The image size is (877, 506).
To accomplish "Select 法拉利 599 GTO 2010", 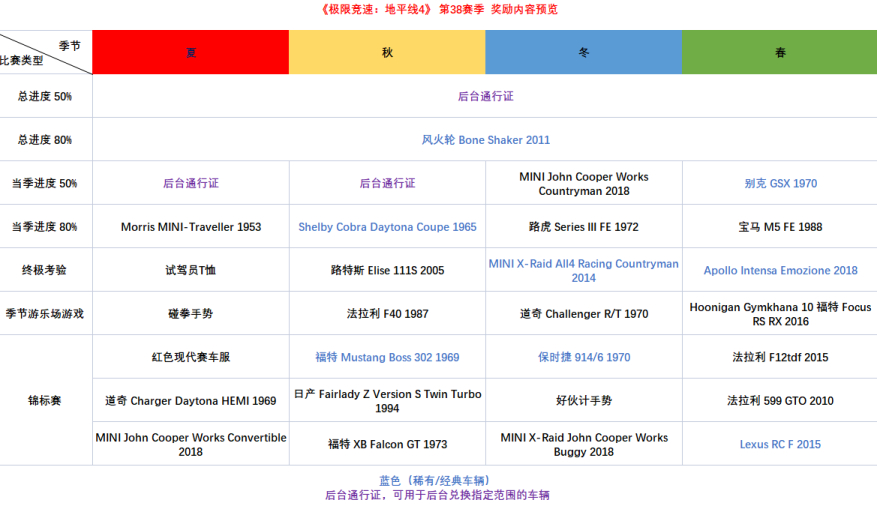I will pyautogui.click(x=780, y=401).
